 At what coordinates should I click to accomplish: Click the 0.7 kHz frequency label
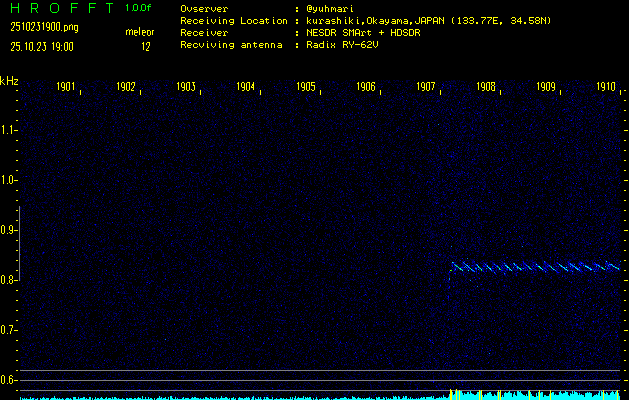pyautogui.click(x=7, y=330)
